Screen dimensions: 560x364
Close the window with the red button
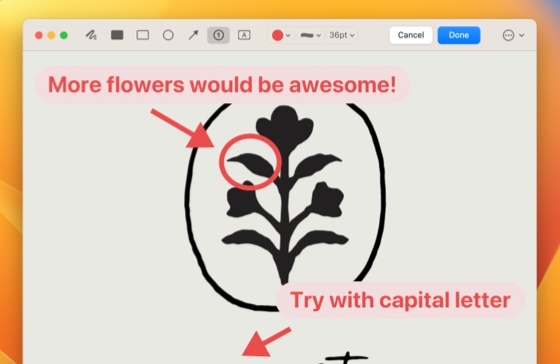pos(39,35)
